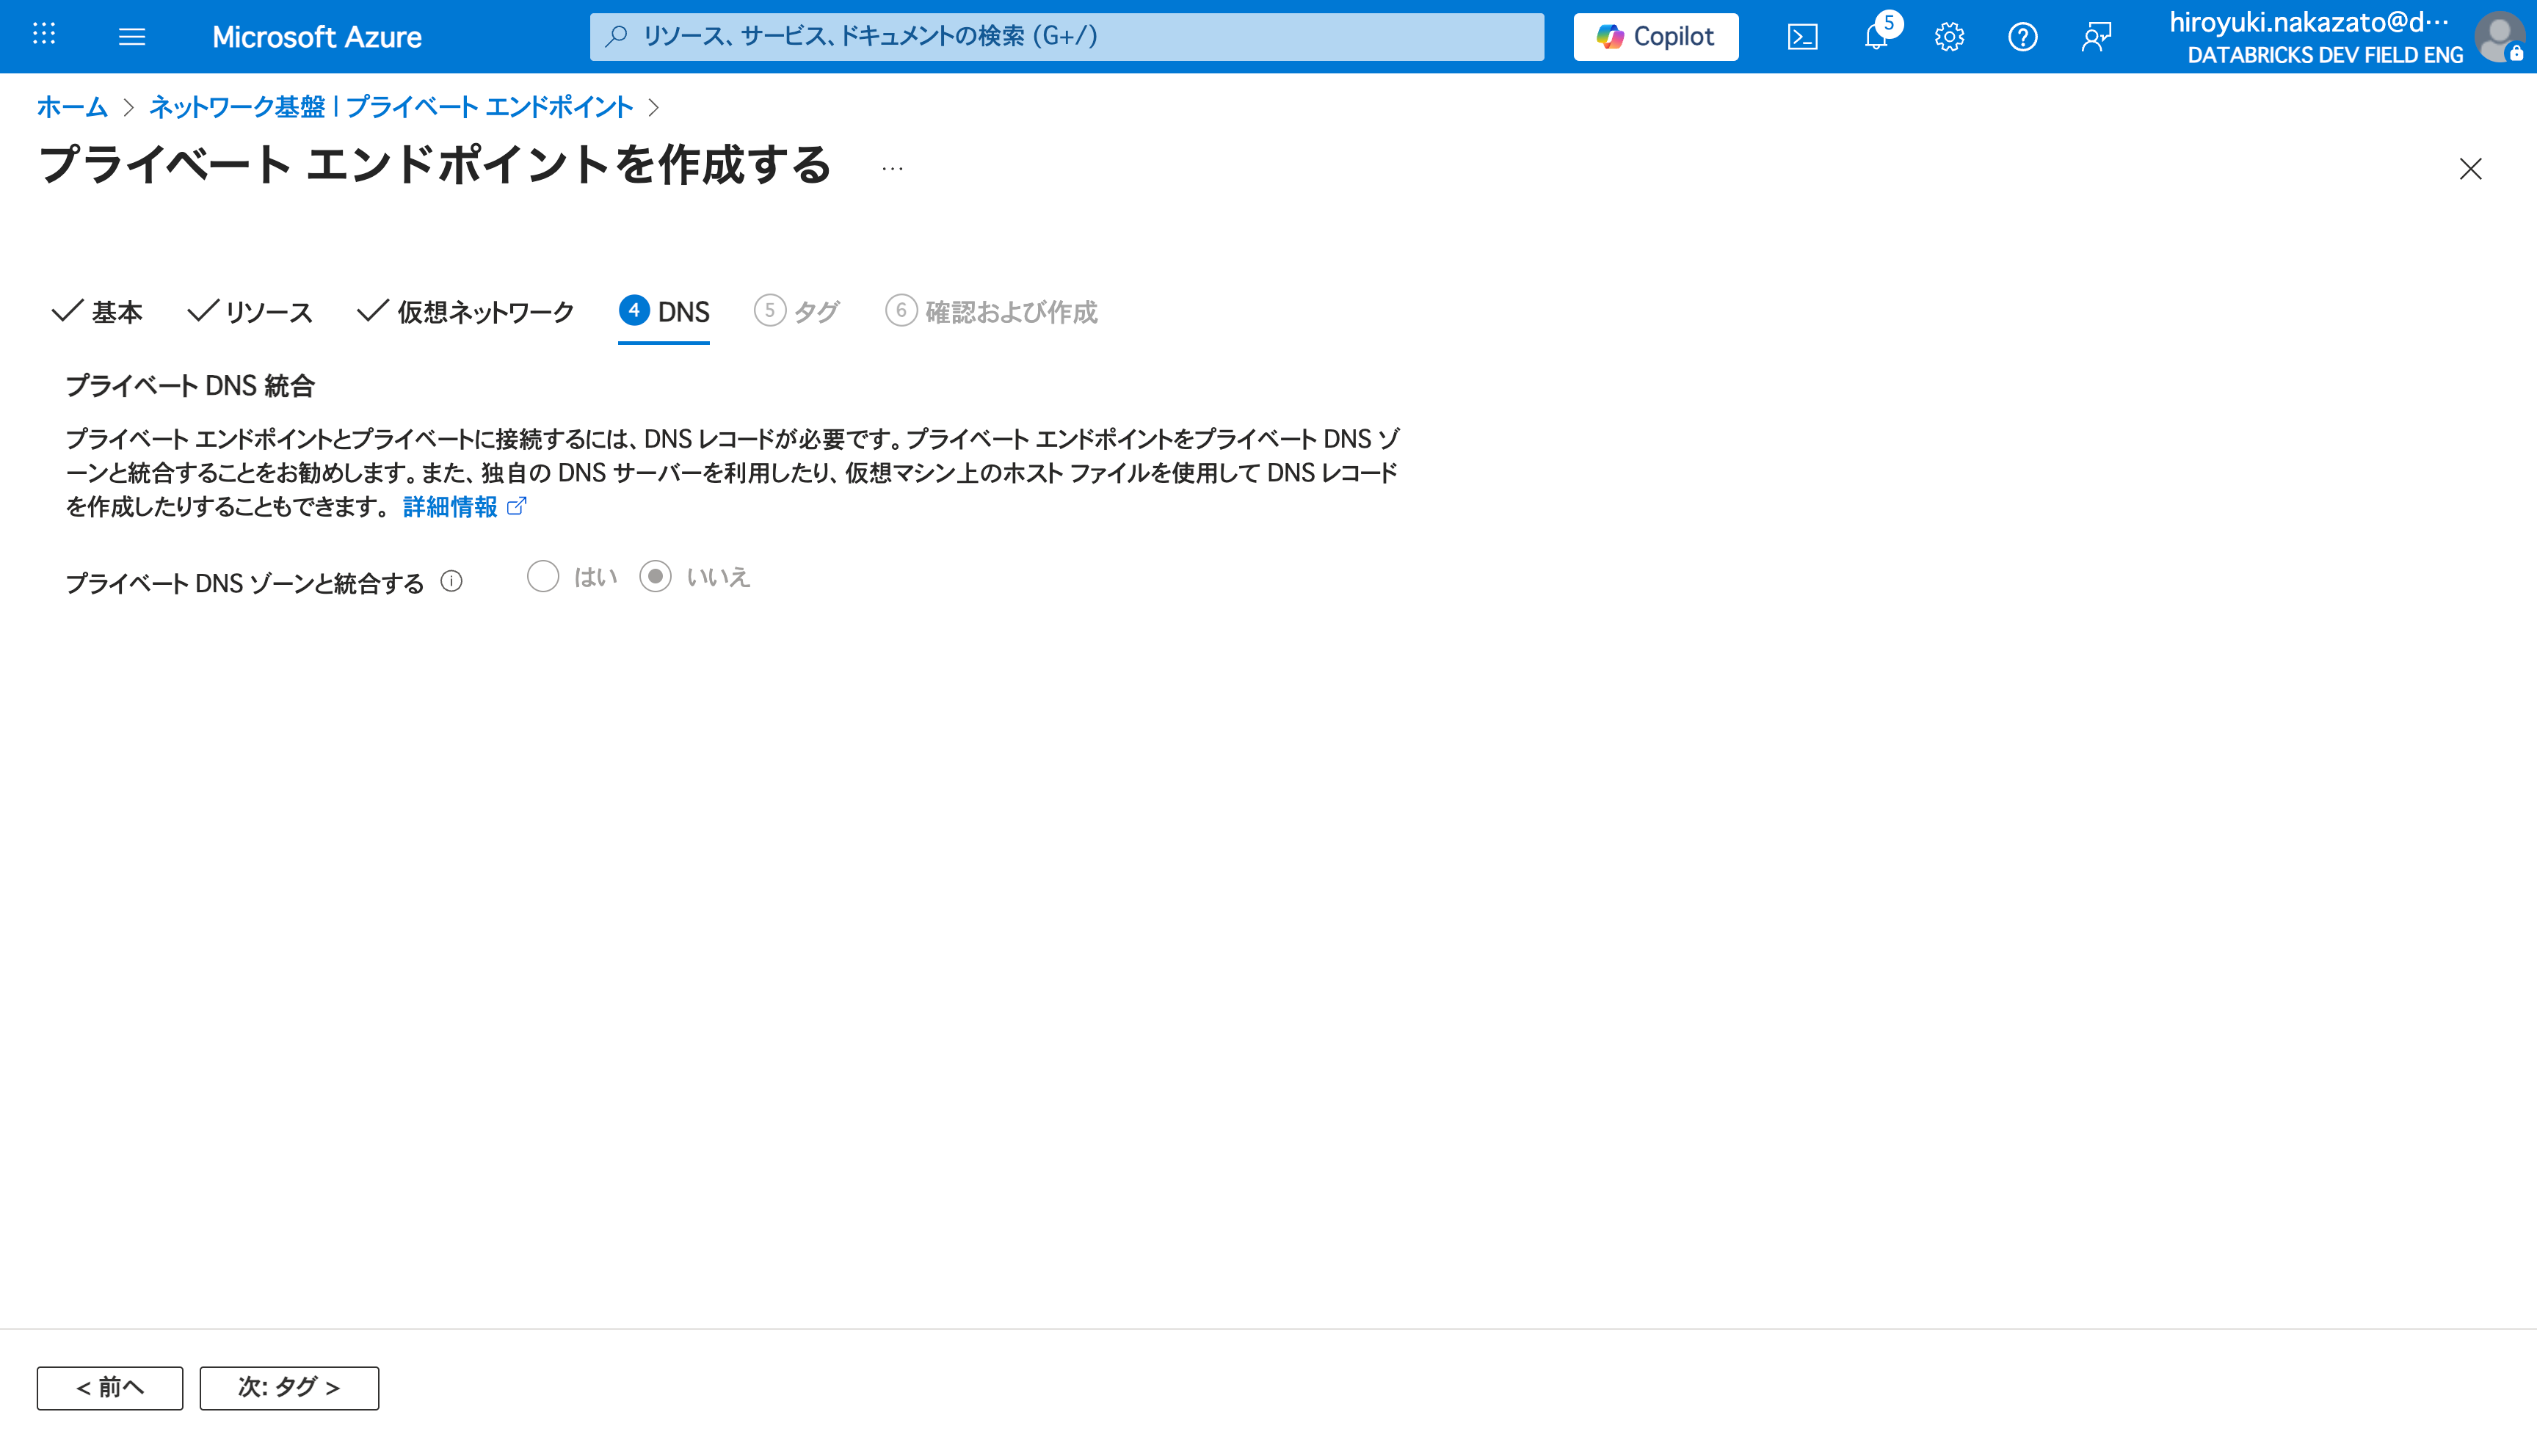2537x1456 pixels.
Task: Select the いいえ radio button
Action: pos(655,576)
